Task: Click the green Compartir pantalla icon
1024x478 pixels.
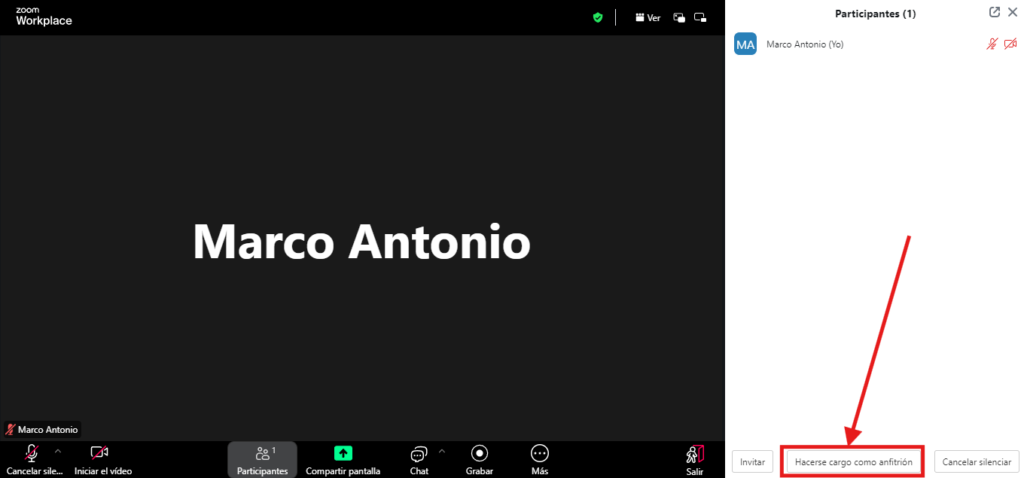Action: 343,453
